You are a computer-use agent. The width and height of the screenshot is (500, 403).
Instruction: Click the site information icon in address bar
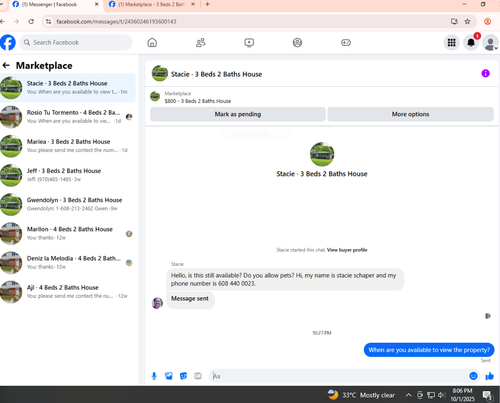pos(49,21)
